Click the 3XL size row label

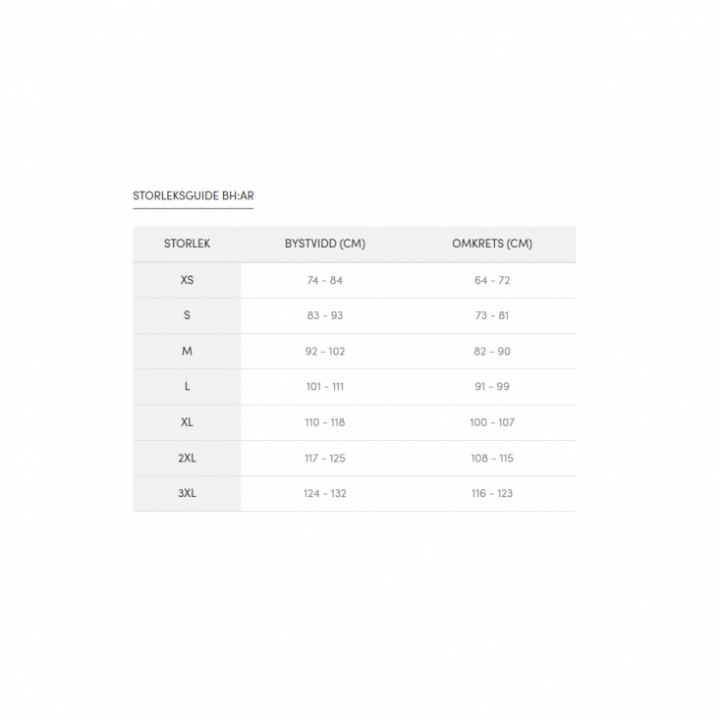[x=187, y=494]
